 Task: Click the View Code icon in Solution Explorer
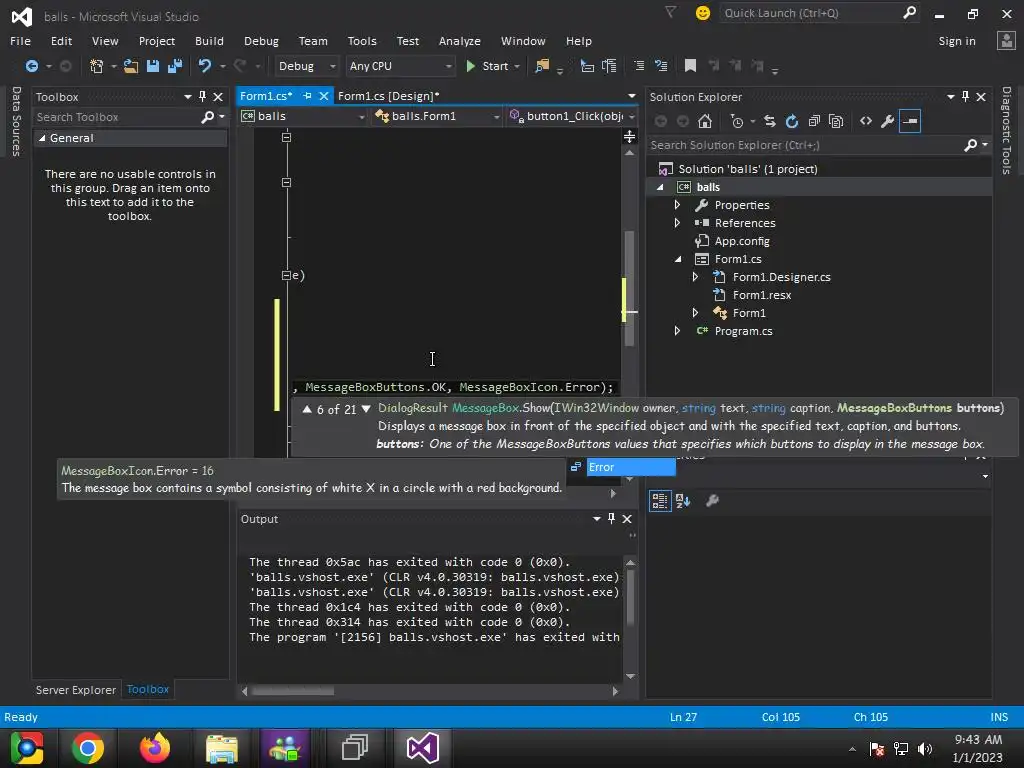pos(866,121)
